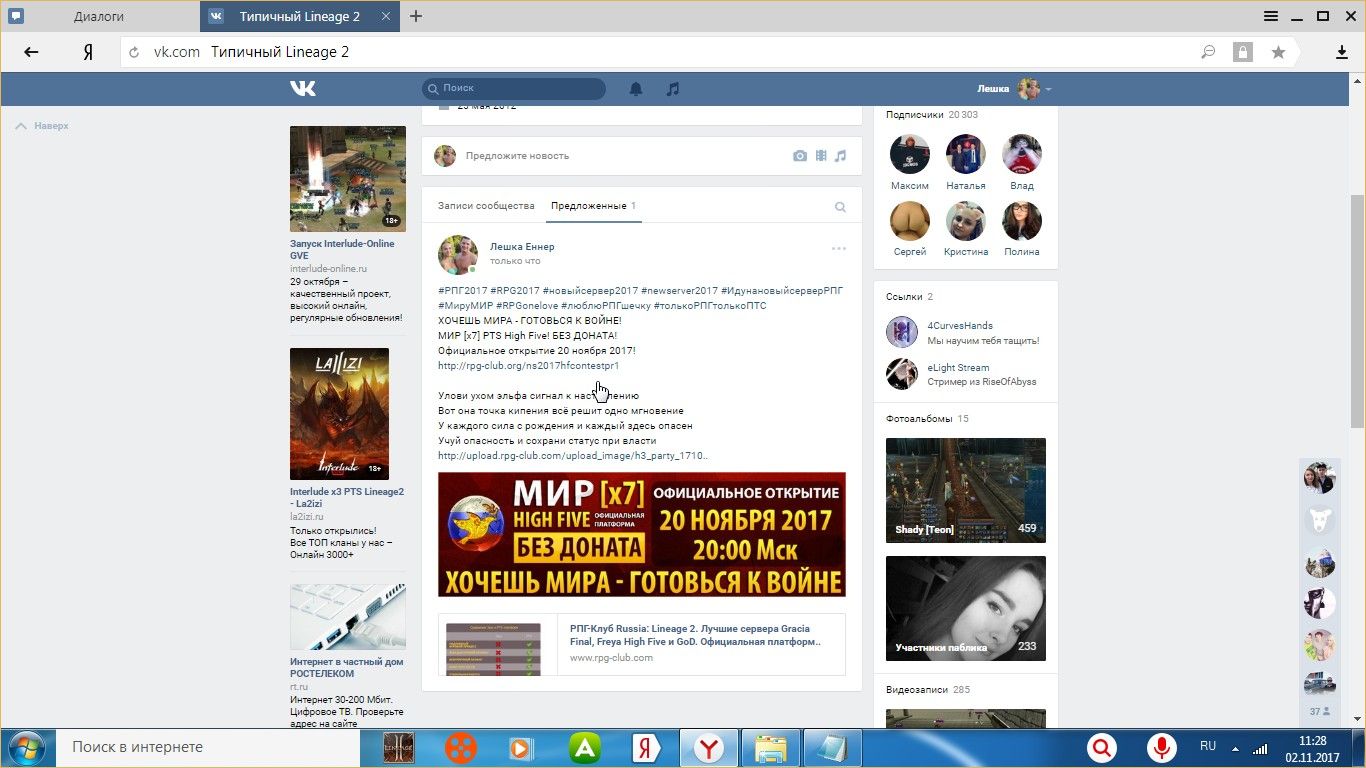This screenshot has height=768, width=1366.
Task: Open File Explorer from the taskbar
Action: (x=770, y=747)
